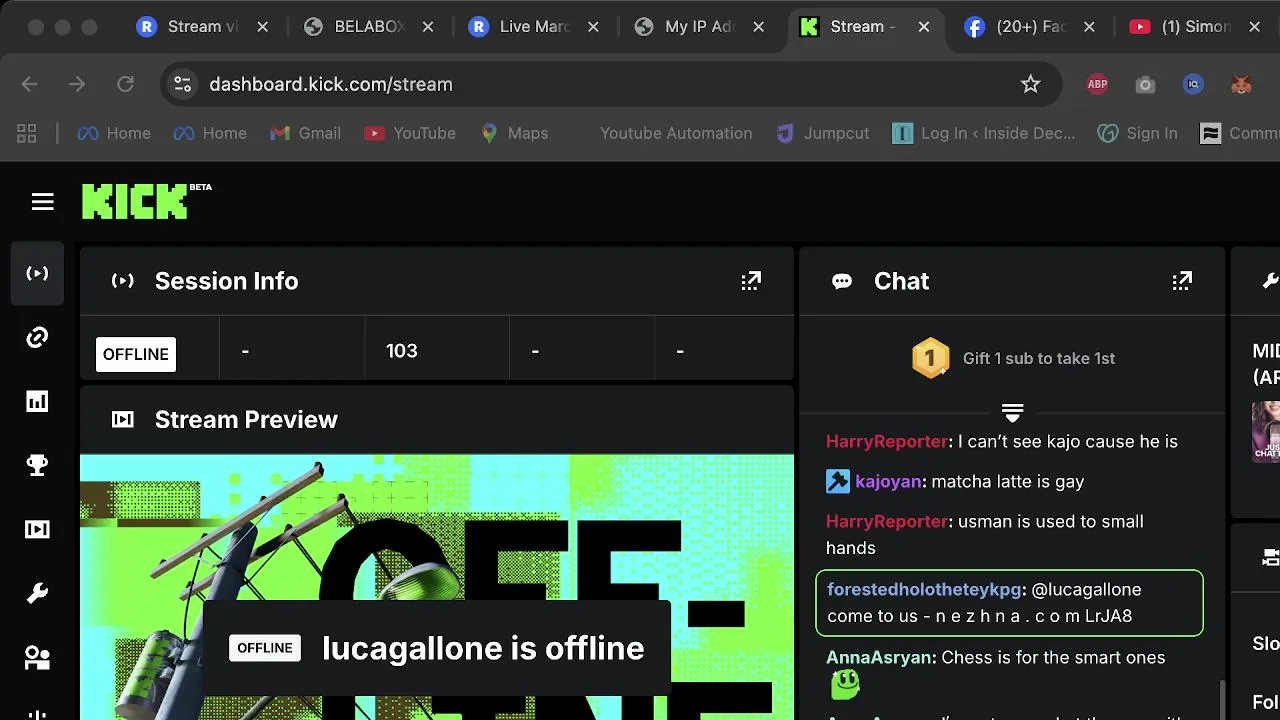This screenshot has width=1280, height=720.
Task: Open the Stream section in the sidebar
Action: coord(37,273)
